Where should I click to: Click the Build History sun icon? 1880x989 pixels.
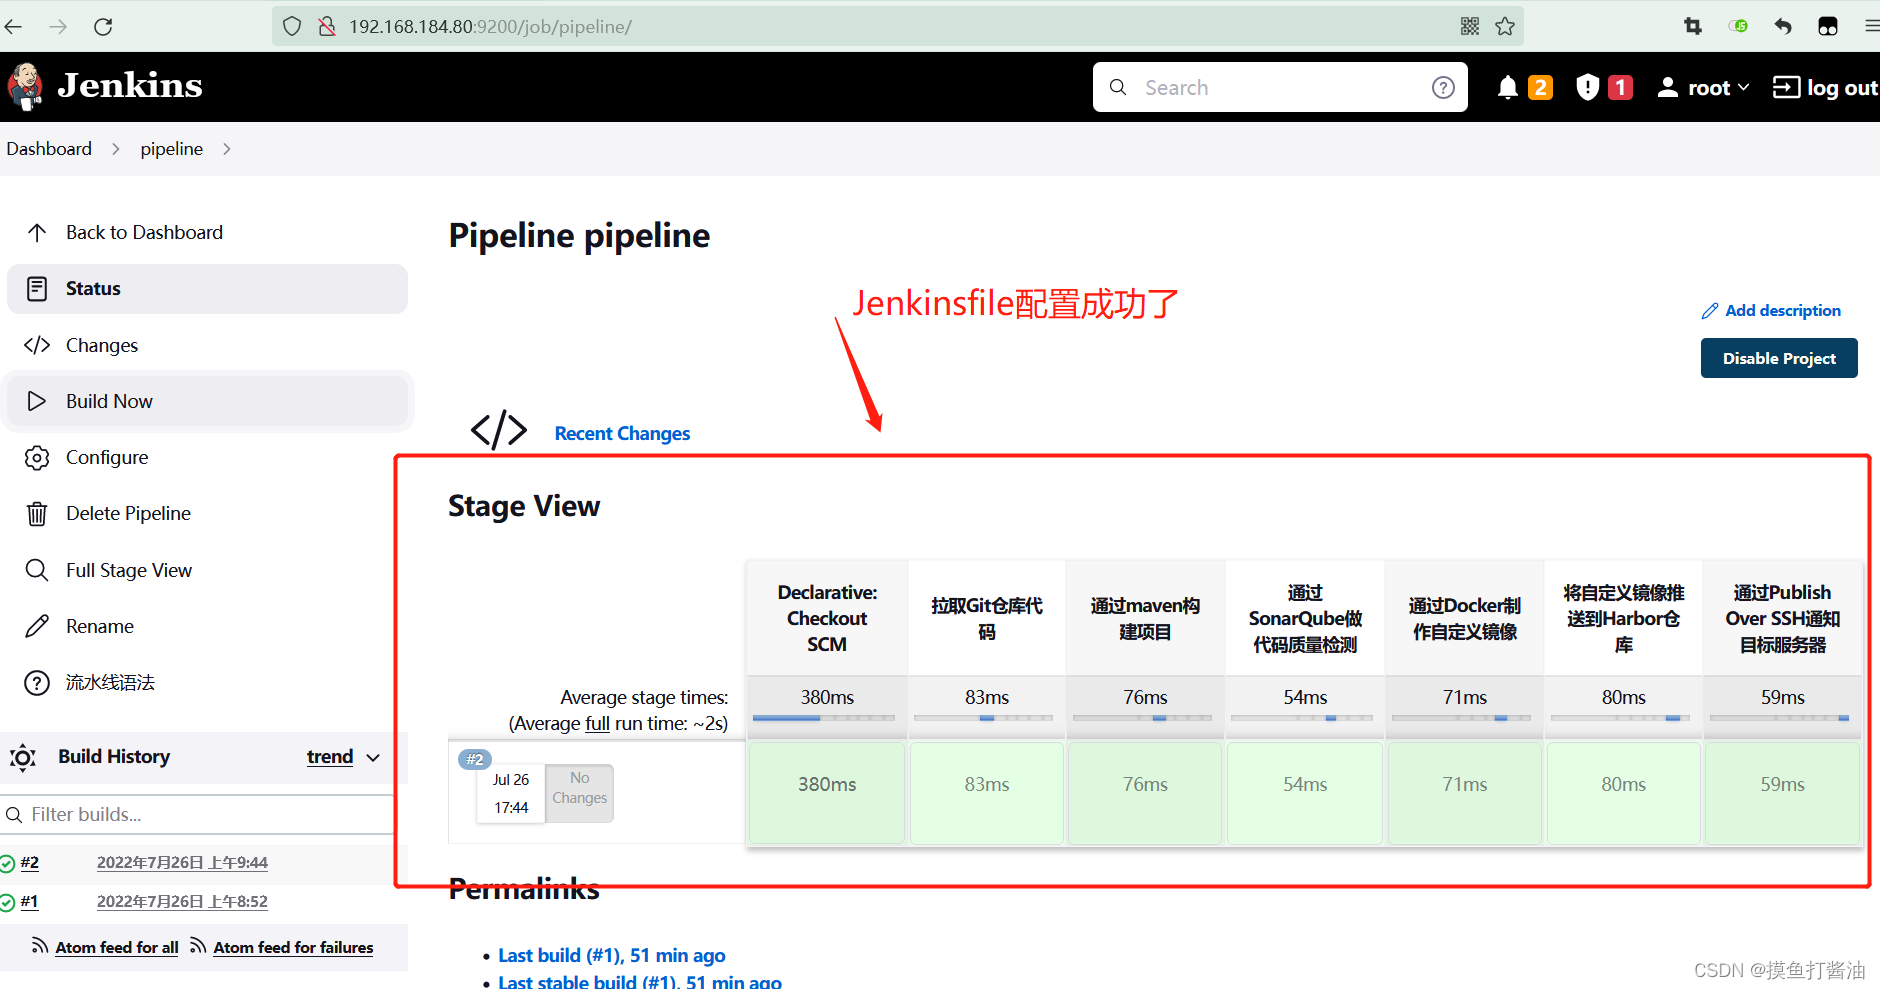(23, 757)
